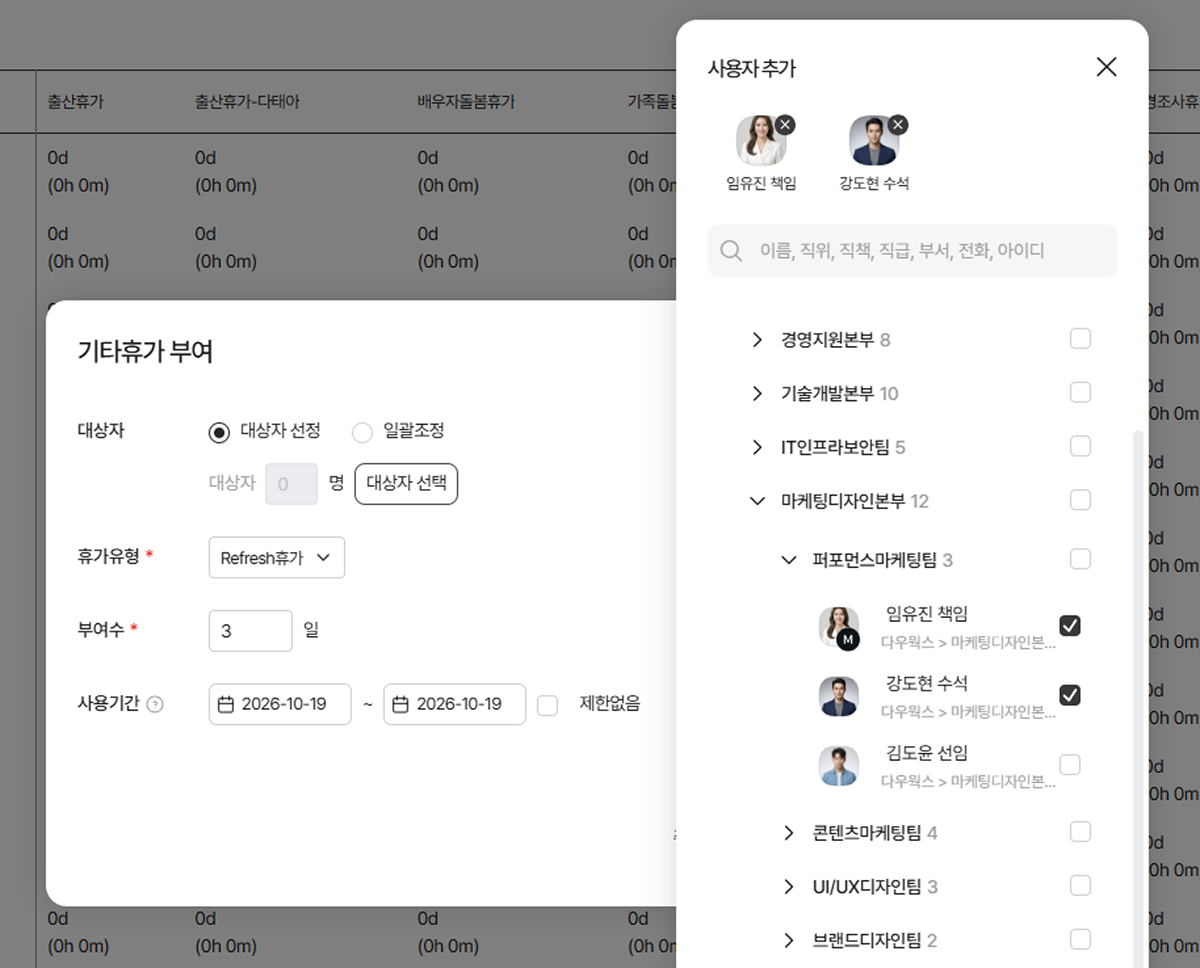
Task: Close the 사용자 추가 panel
Action: pyautogui.click(x=1106, y=67)
